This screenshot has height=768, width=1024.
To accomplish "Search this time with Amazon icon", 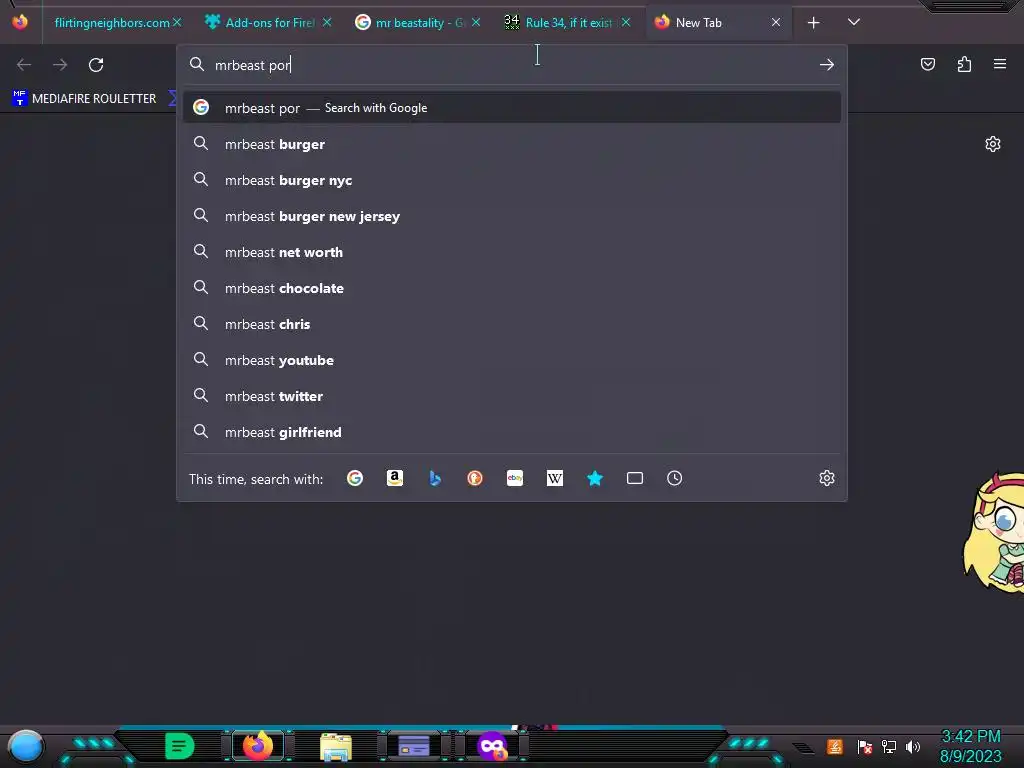I will click(x=394, y=478).
